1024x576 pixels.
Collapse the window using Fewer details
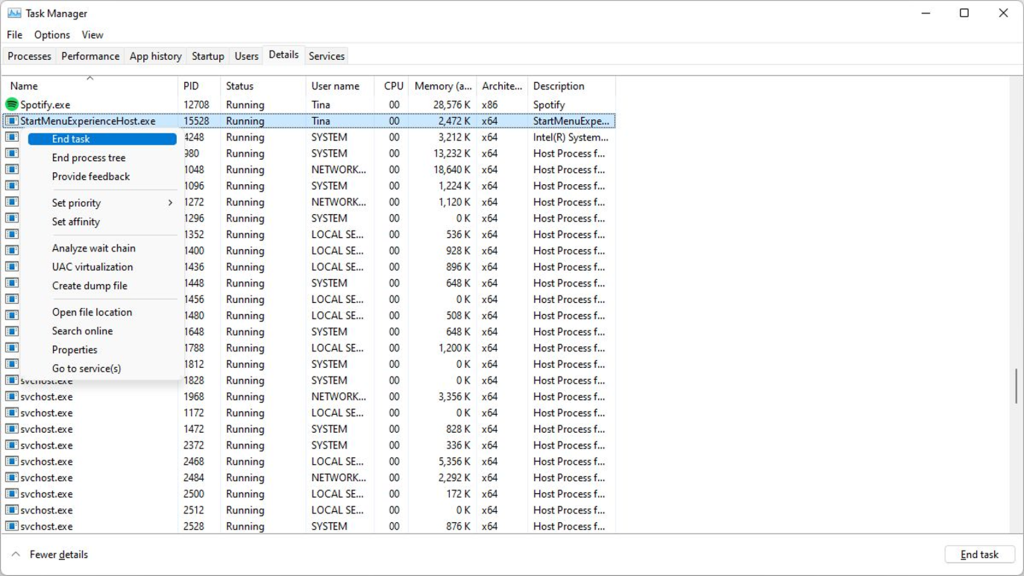(48, 554)
